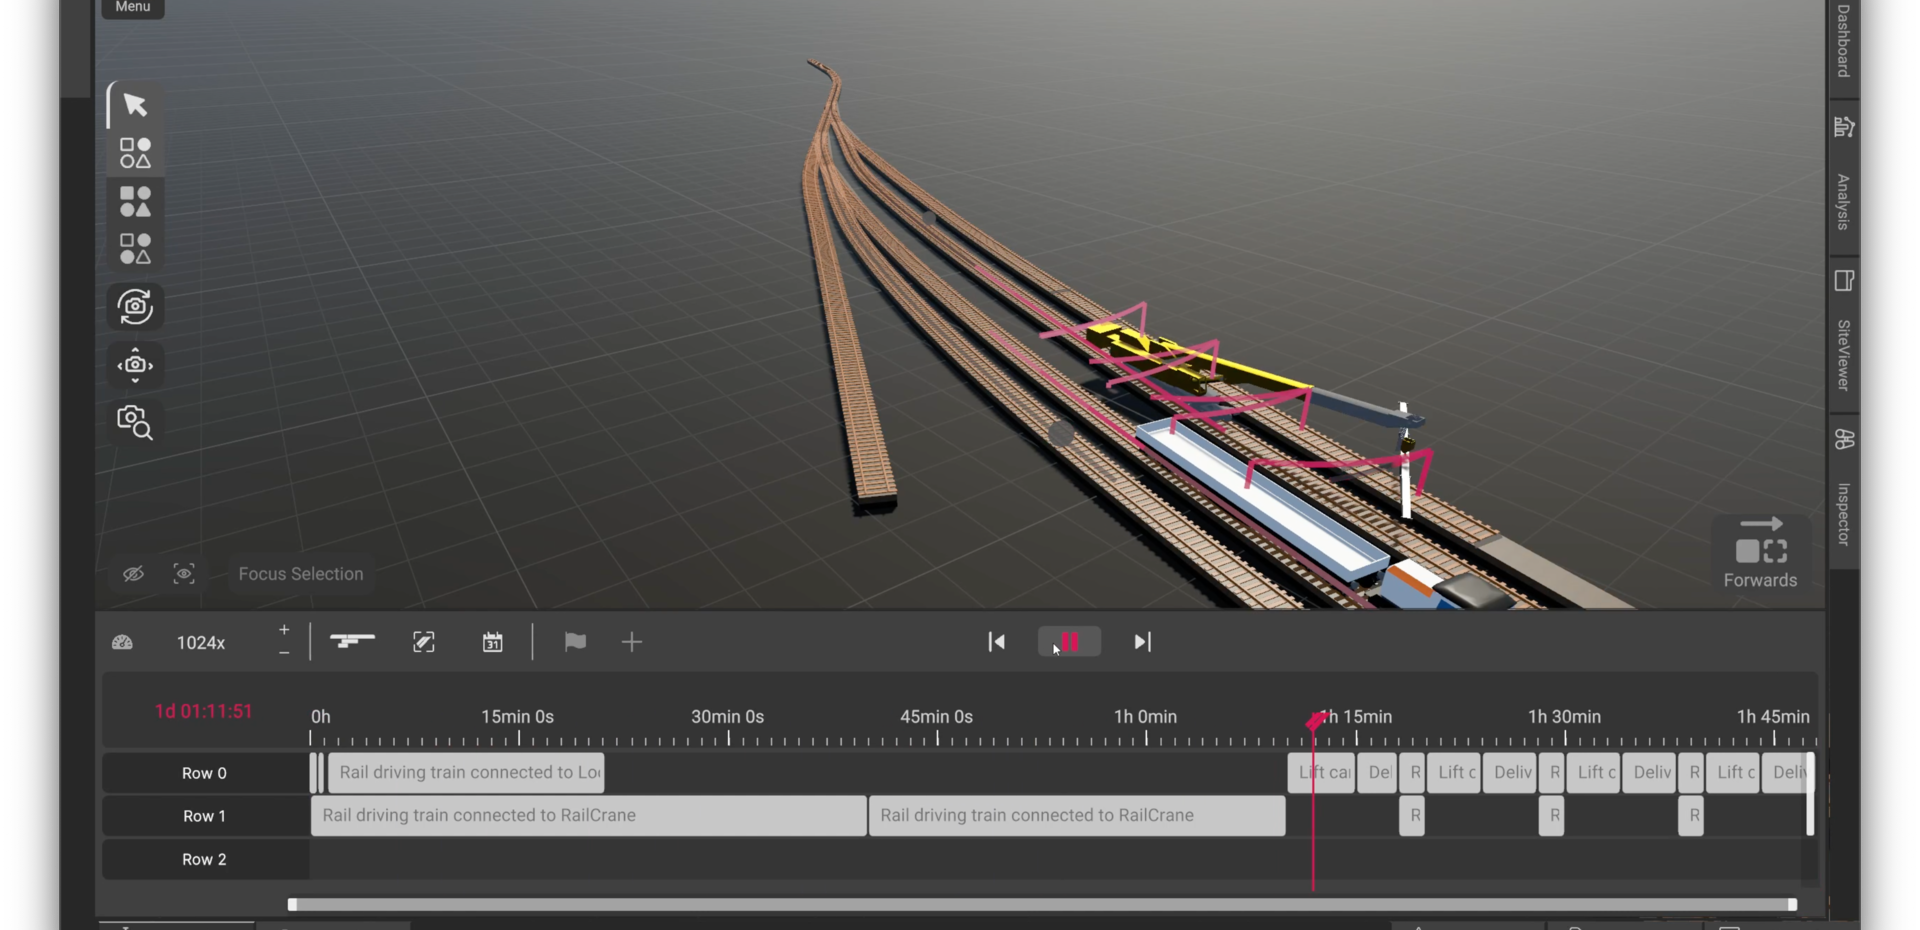Skip to the timeline start
The width and height of the screenshot is (1920, 930).
(997, 642)
